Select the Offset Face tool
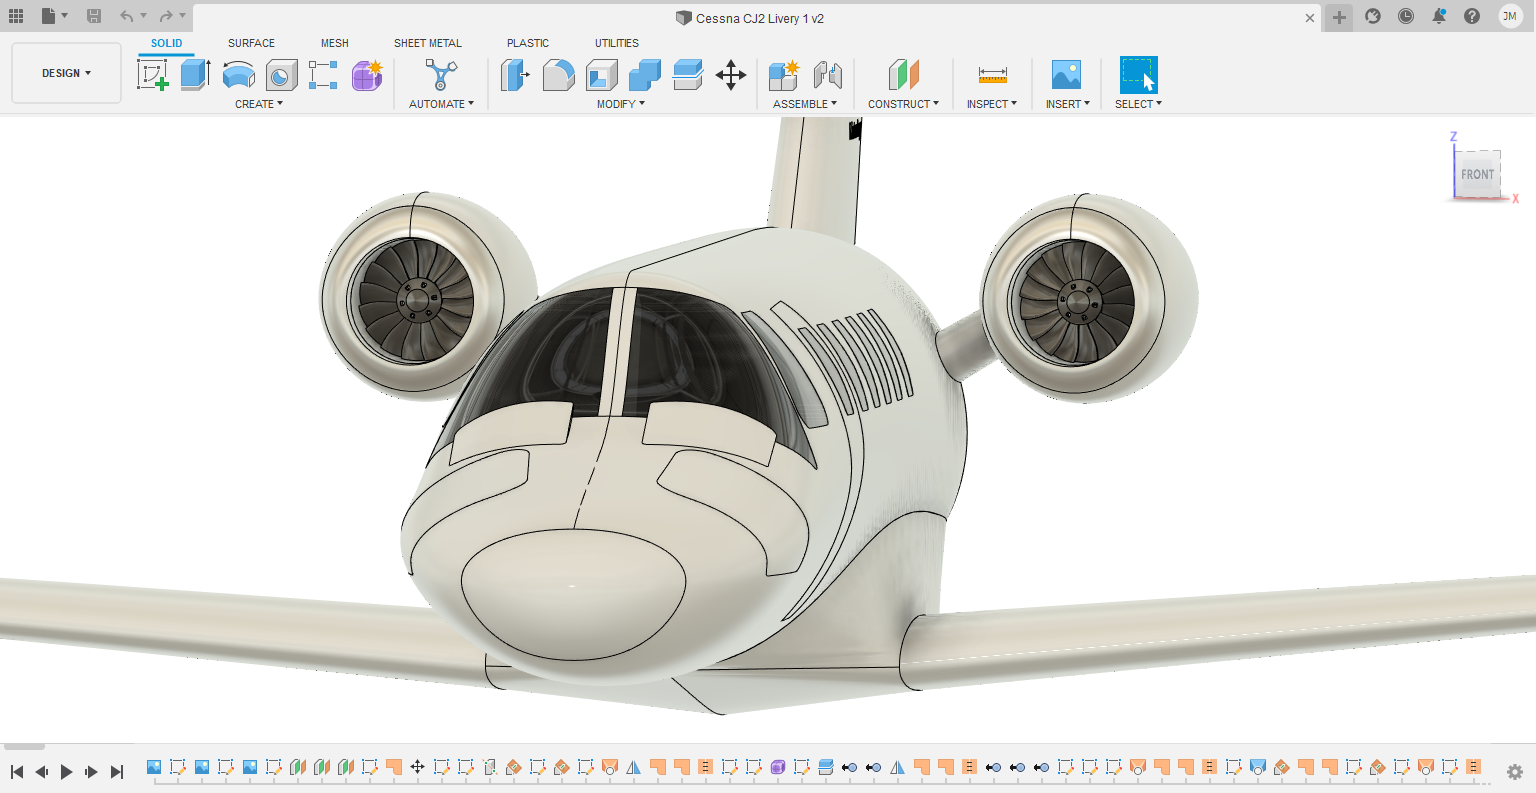 point(688,75)
